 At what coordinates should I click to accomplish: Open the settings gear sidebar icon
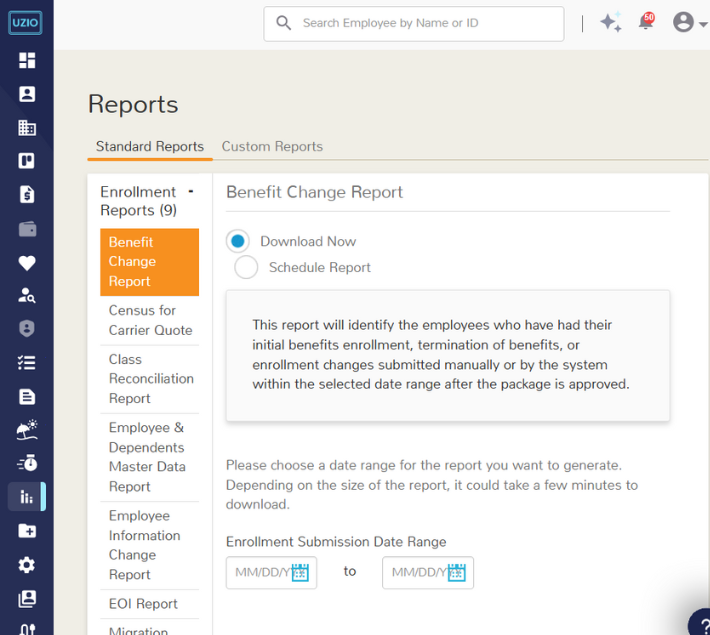(x=27, y=565)
